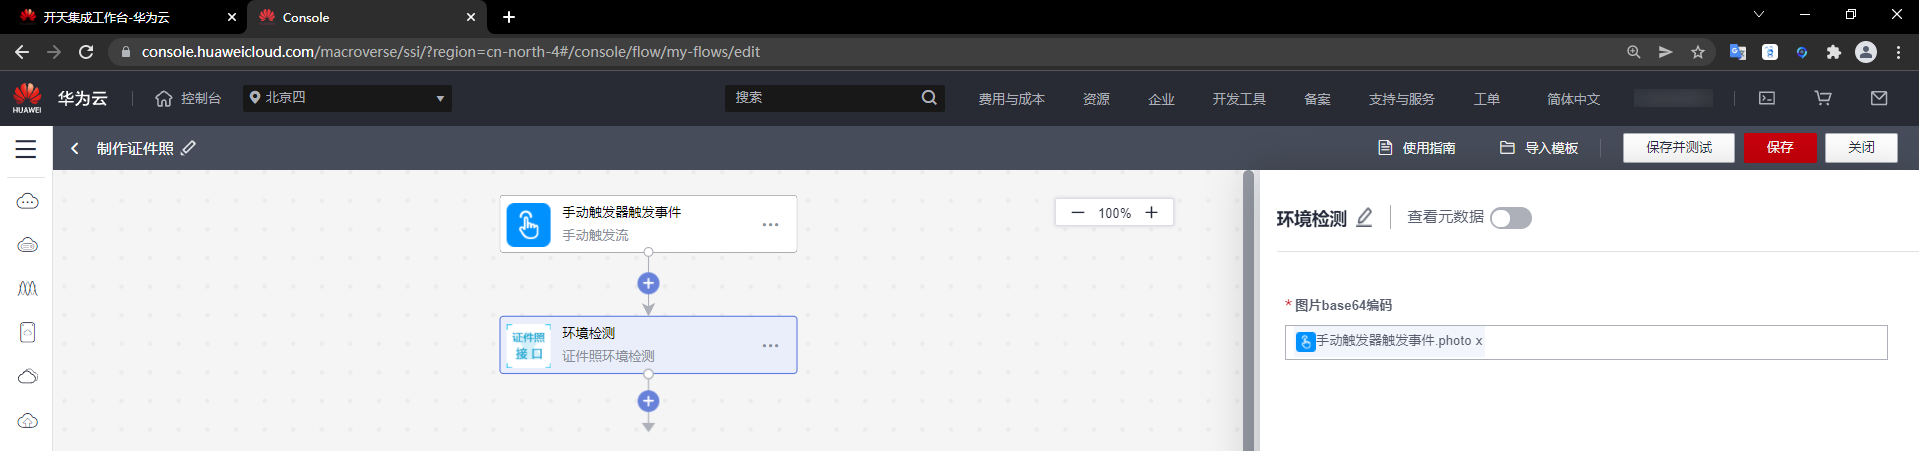Open the 工单 menu
This screenshot has width=1919, height=451.
[x=1486, y=99]
